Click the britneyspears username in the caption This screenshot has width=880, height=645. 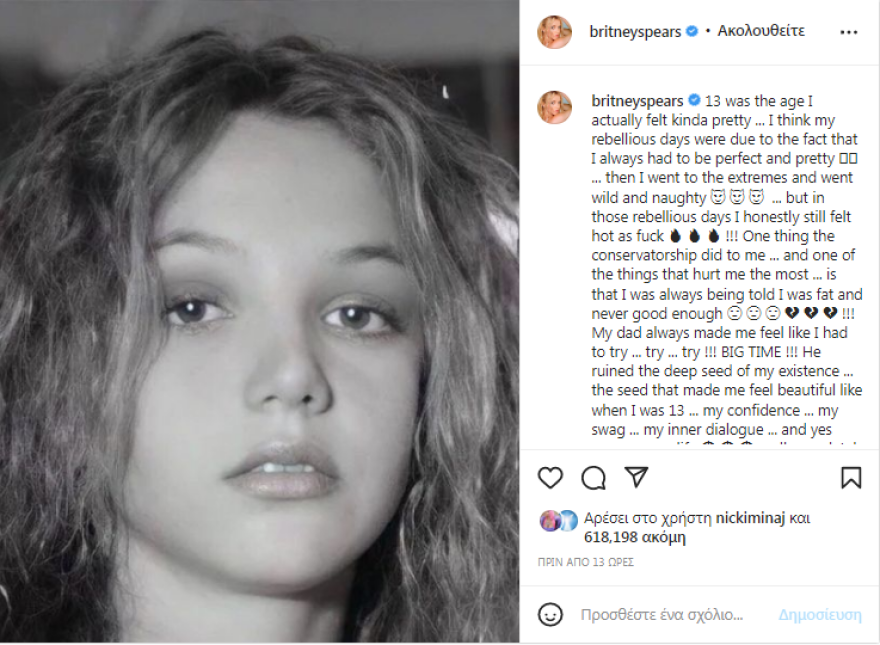coord(637,100)
